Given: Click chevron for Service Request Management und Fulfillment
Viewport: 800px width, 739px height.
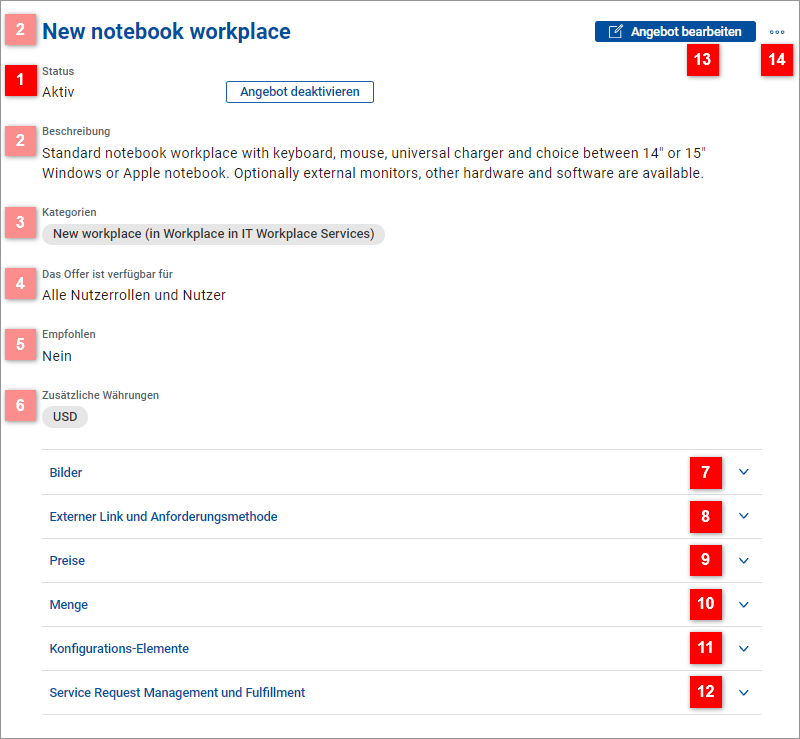Looking at the screenshot, I should (743, 692).
